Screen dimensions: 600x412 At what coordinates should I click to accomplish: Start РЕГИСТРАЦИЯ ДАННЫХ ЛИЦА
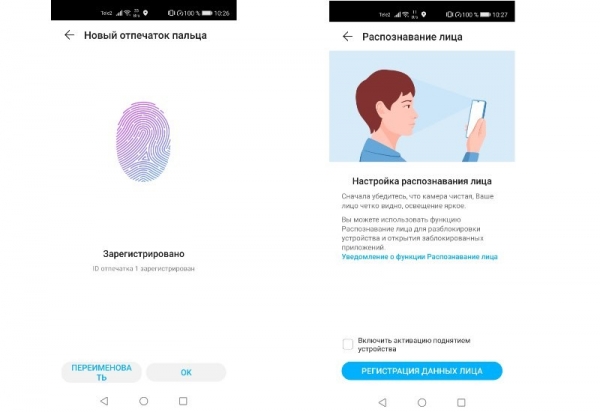point(422,371)
